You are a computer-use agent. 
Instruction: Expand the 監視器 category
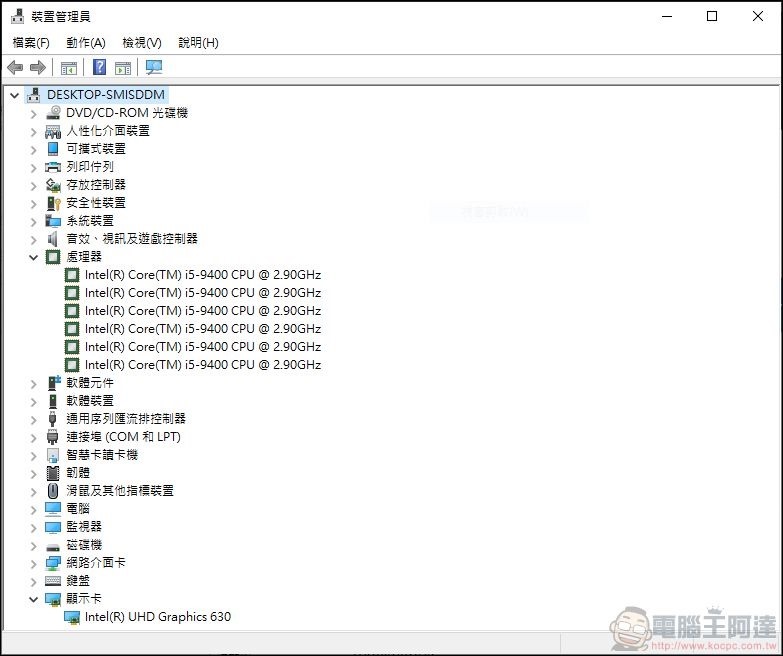tap(33, 528)
